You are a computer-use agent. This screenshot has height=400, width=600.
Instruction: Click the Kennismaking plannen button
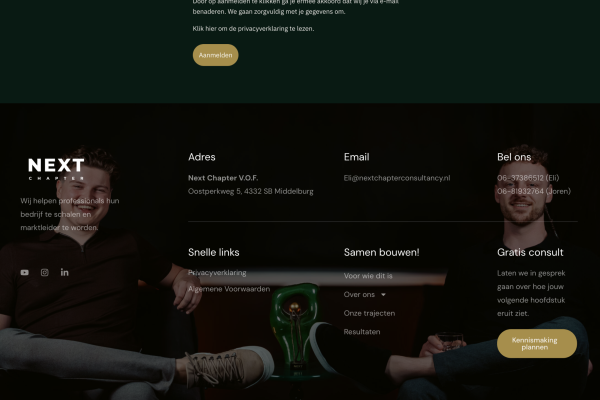pos(536,343)
